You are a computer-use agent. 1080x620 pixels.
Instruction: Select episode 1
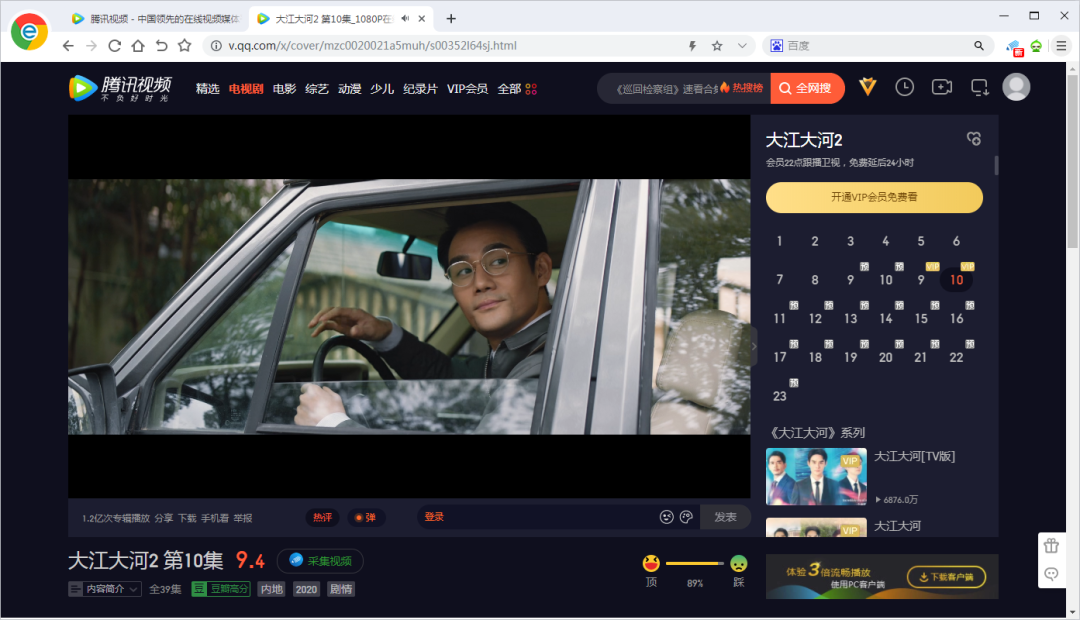[x=779, y=241]
